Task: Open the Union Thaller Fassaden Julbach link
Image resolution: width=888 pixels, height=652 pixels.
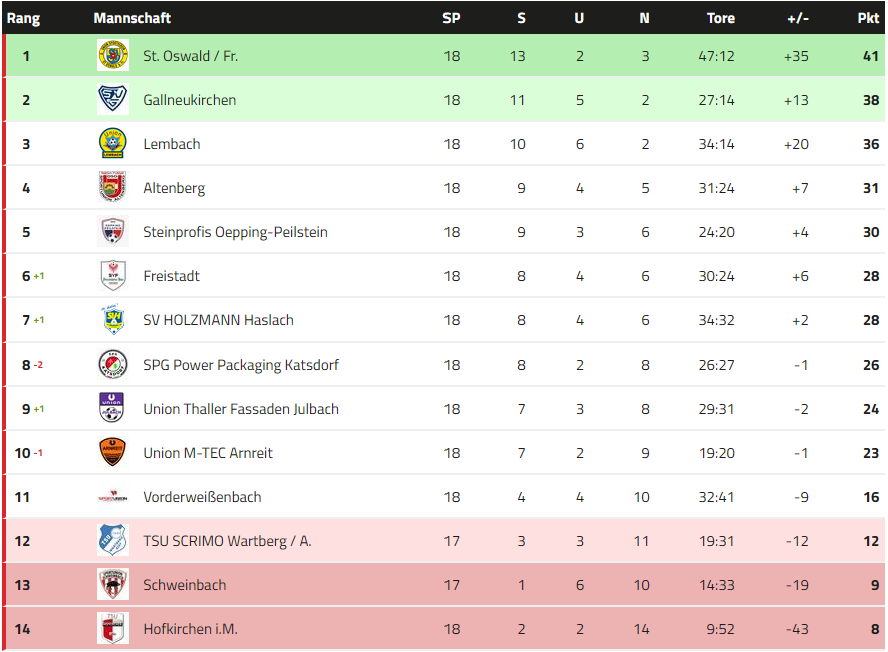Action: [x=241, y=409]
